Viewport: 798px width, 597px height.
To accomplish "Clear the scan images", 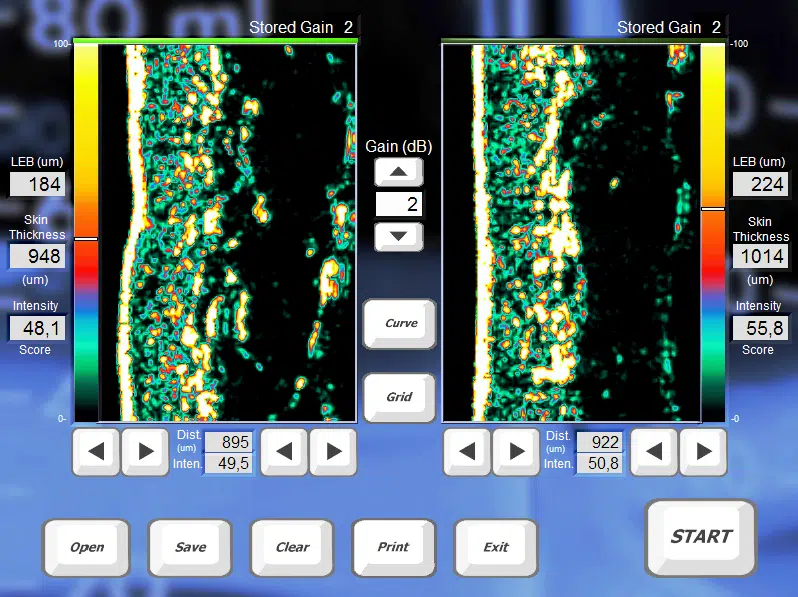I will click(292, 547).
